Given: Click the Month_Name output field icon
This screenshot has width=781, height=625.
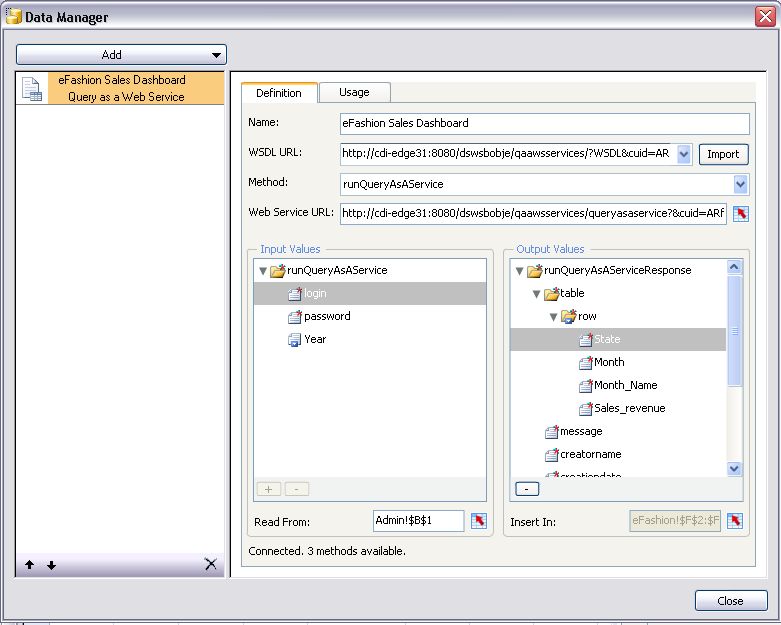Looking at the screenshot, I should coord(586,385).
